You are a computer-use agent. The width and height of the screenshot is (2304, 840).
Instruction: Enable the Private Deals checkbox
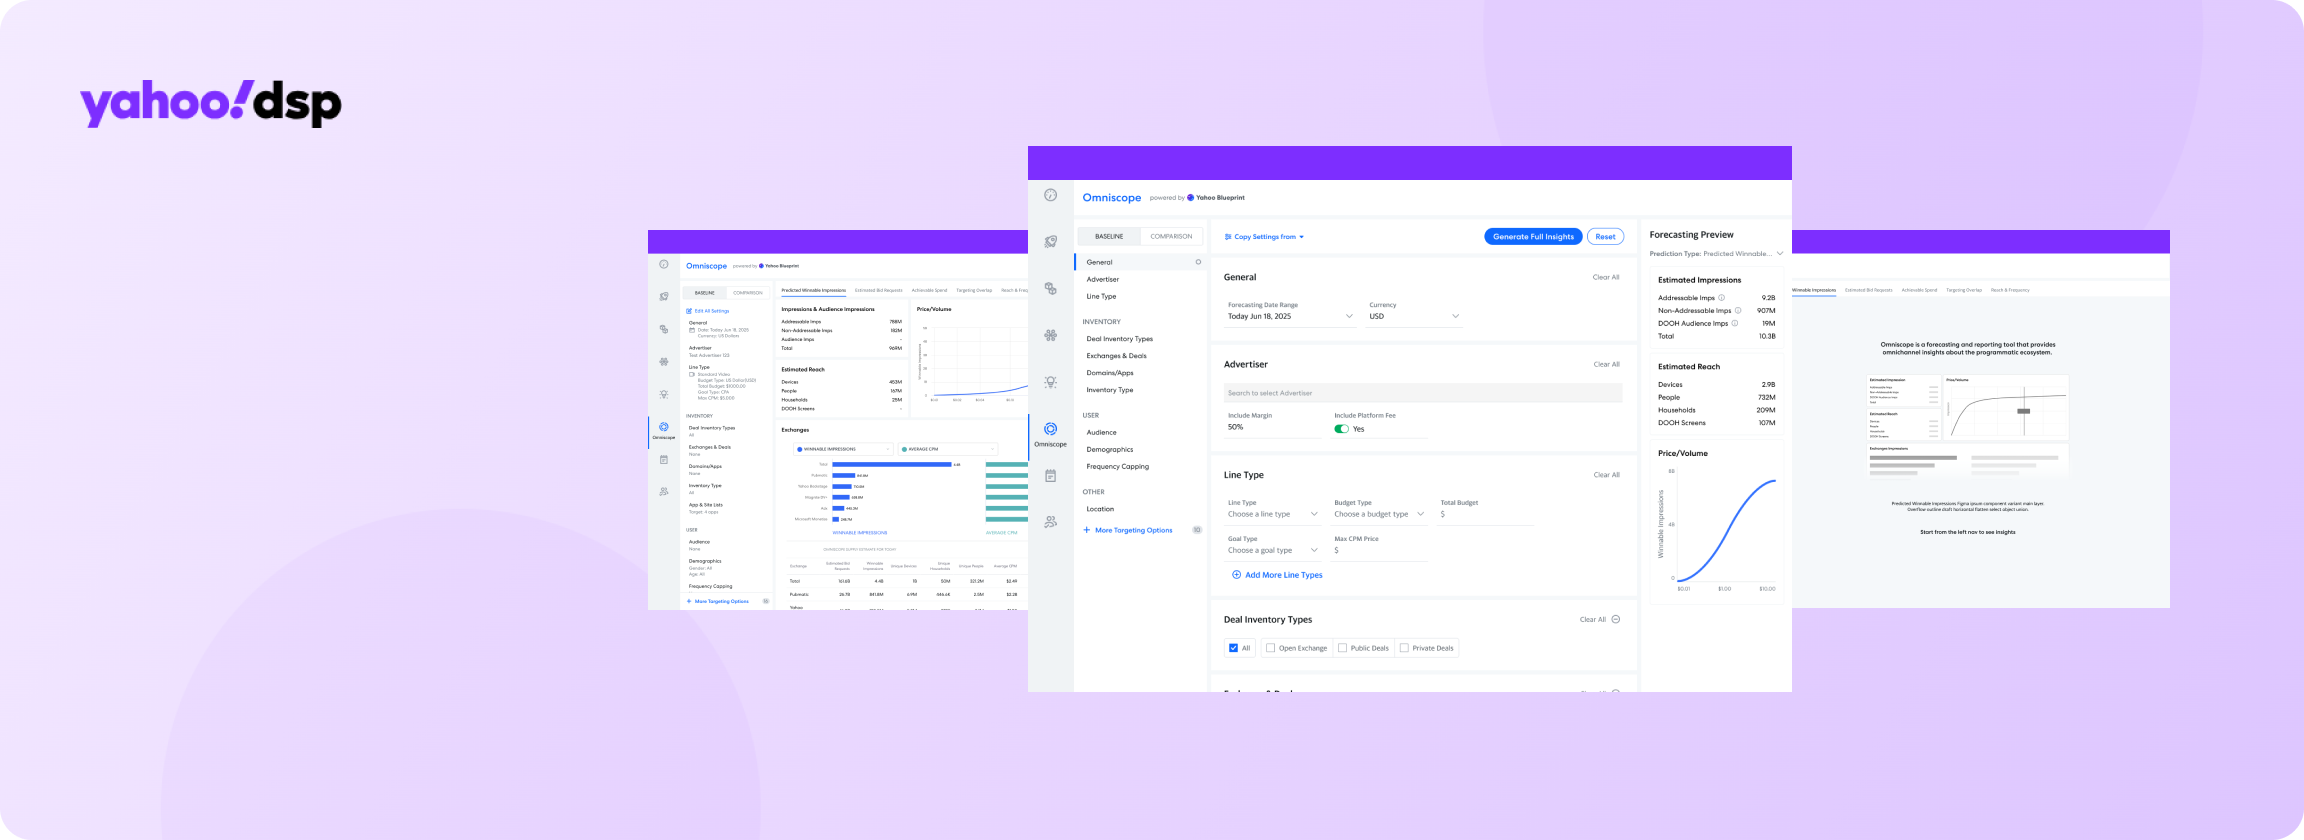1404,648
